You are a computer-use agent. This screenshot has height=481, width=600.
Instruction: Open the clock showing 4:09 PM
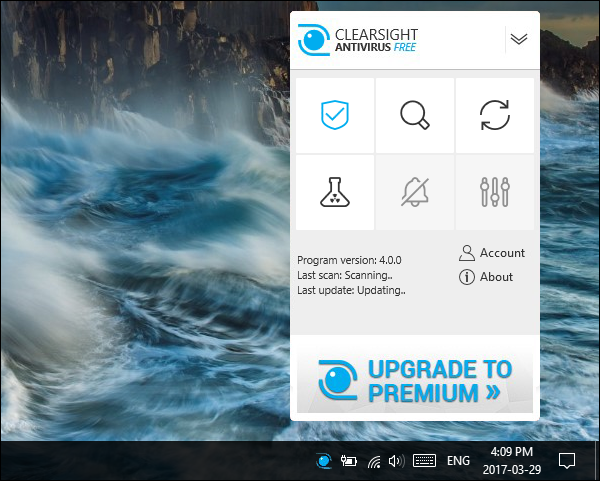512,461
